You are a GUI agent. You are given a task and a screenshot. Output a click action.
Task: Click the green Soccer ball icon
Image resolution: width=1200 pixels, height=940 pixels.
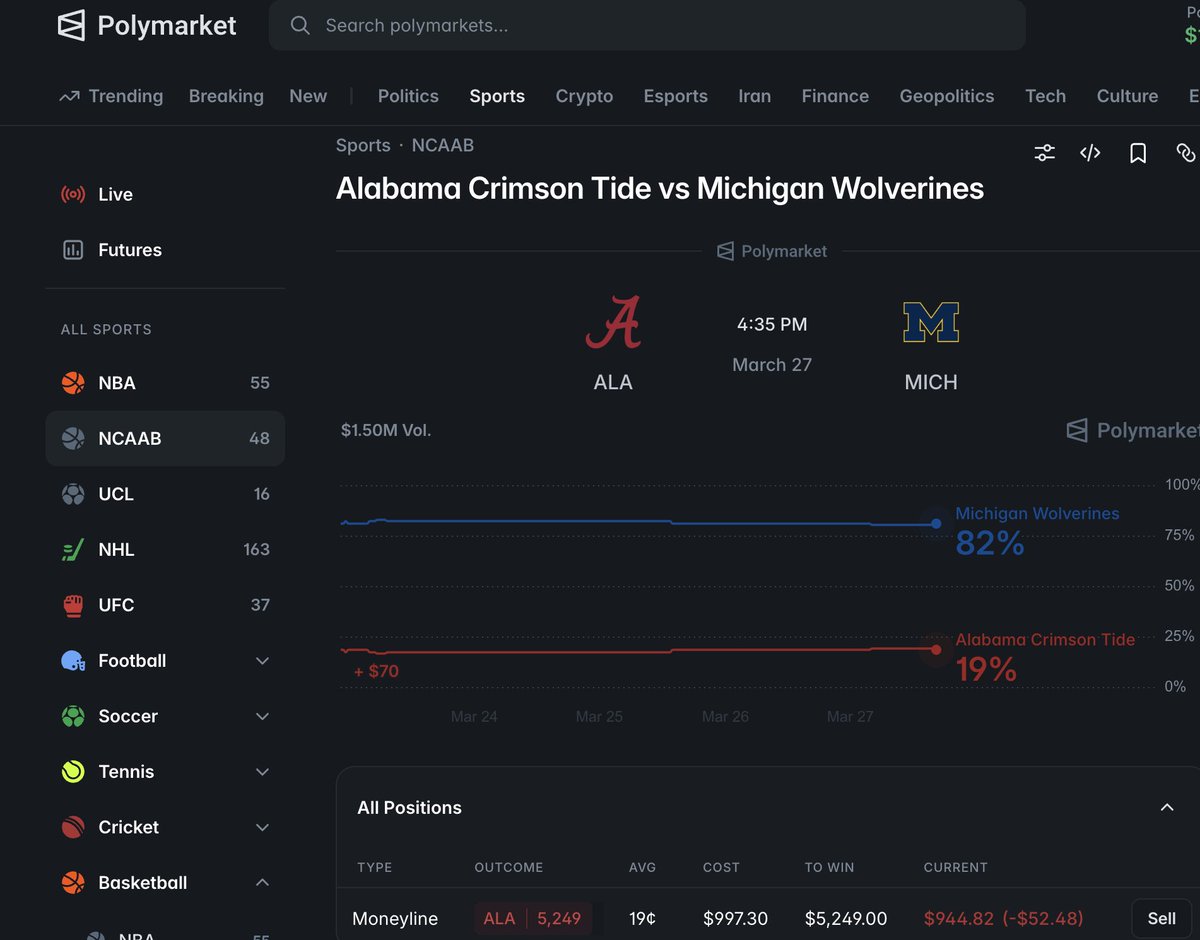pos(73,716)
